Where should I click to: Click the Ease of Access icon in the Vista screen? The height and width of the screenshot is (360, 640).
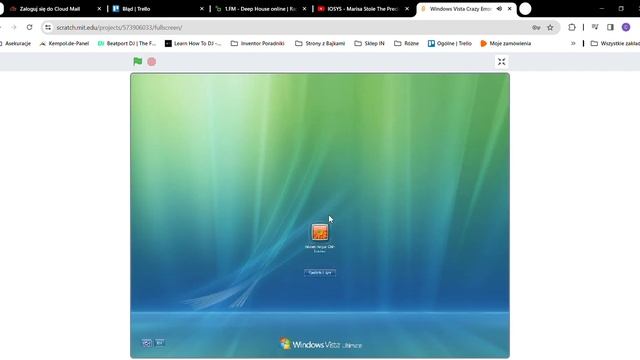(147, 343)
